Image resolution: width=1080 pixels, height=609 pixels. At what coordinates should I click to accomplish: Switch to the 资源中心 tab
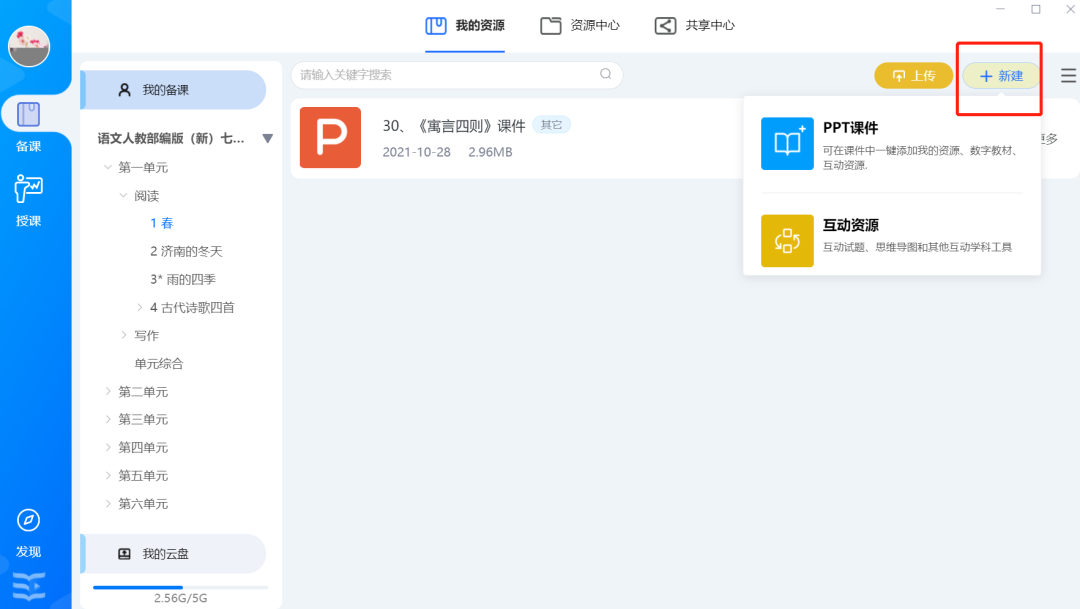[580, 25]
